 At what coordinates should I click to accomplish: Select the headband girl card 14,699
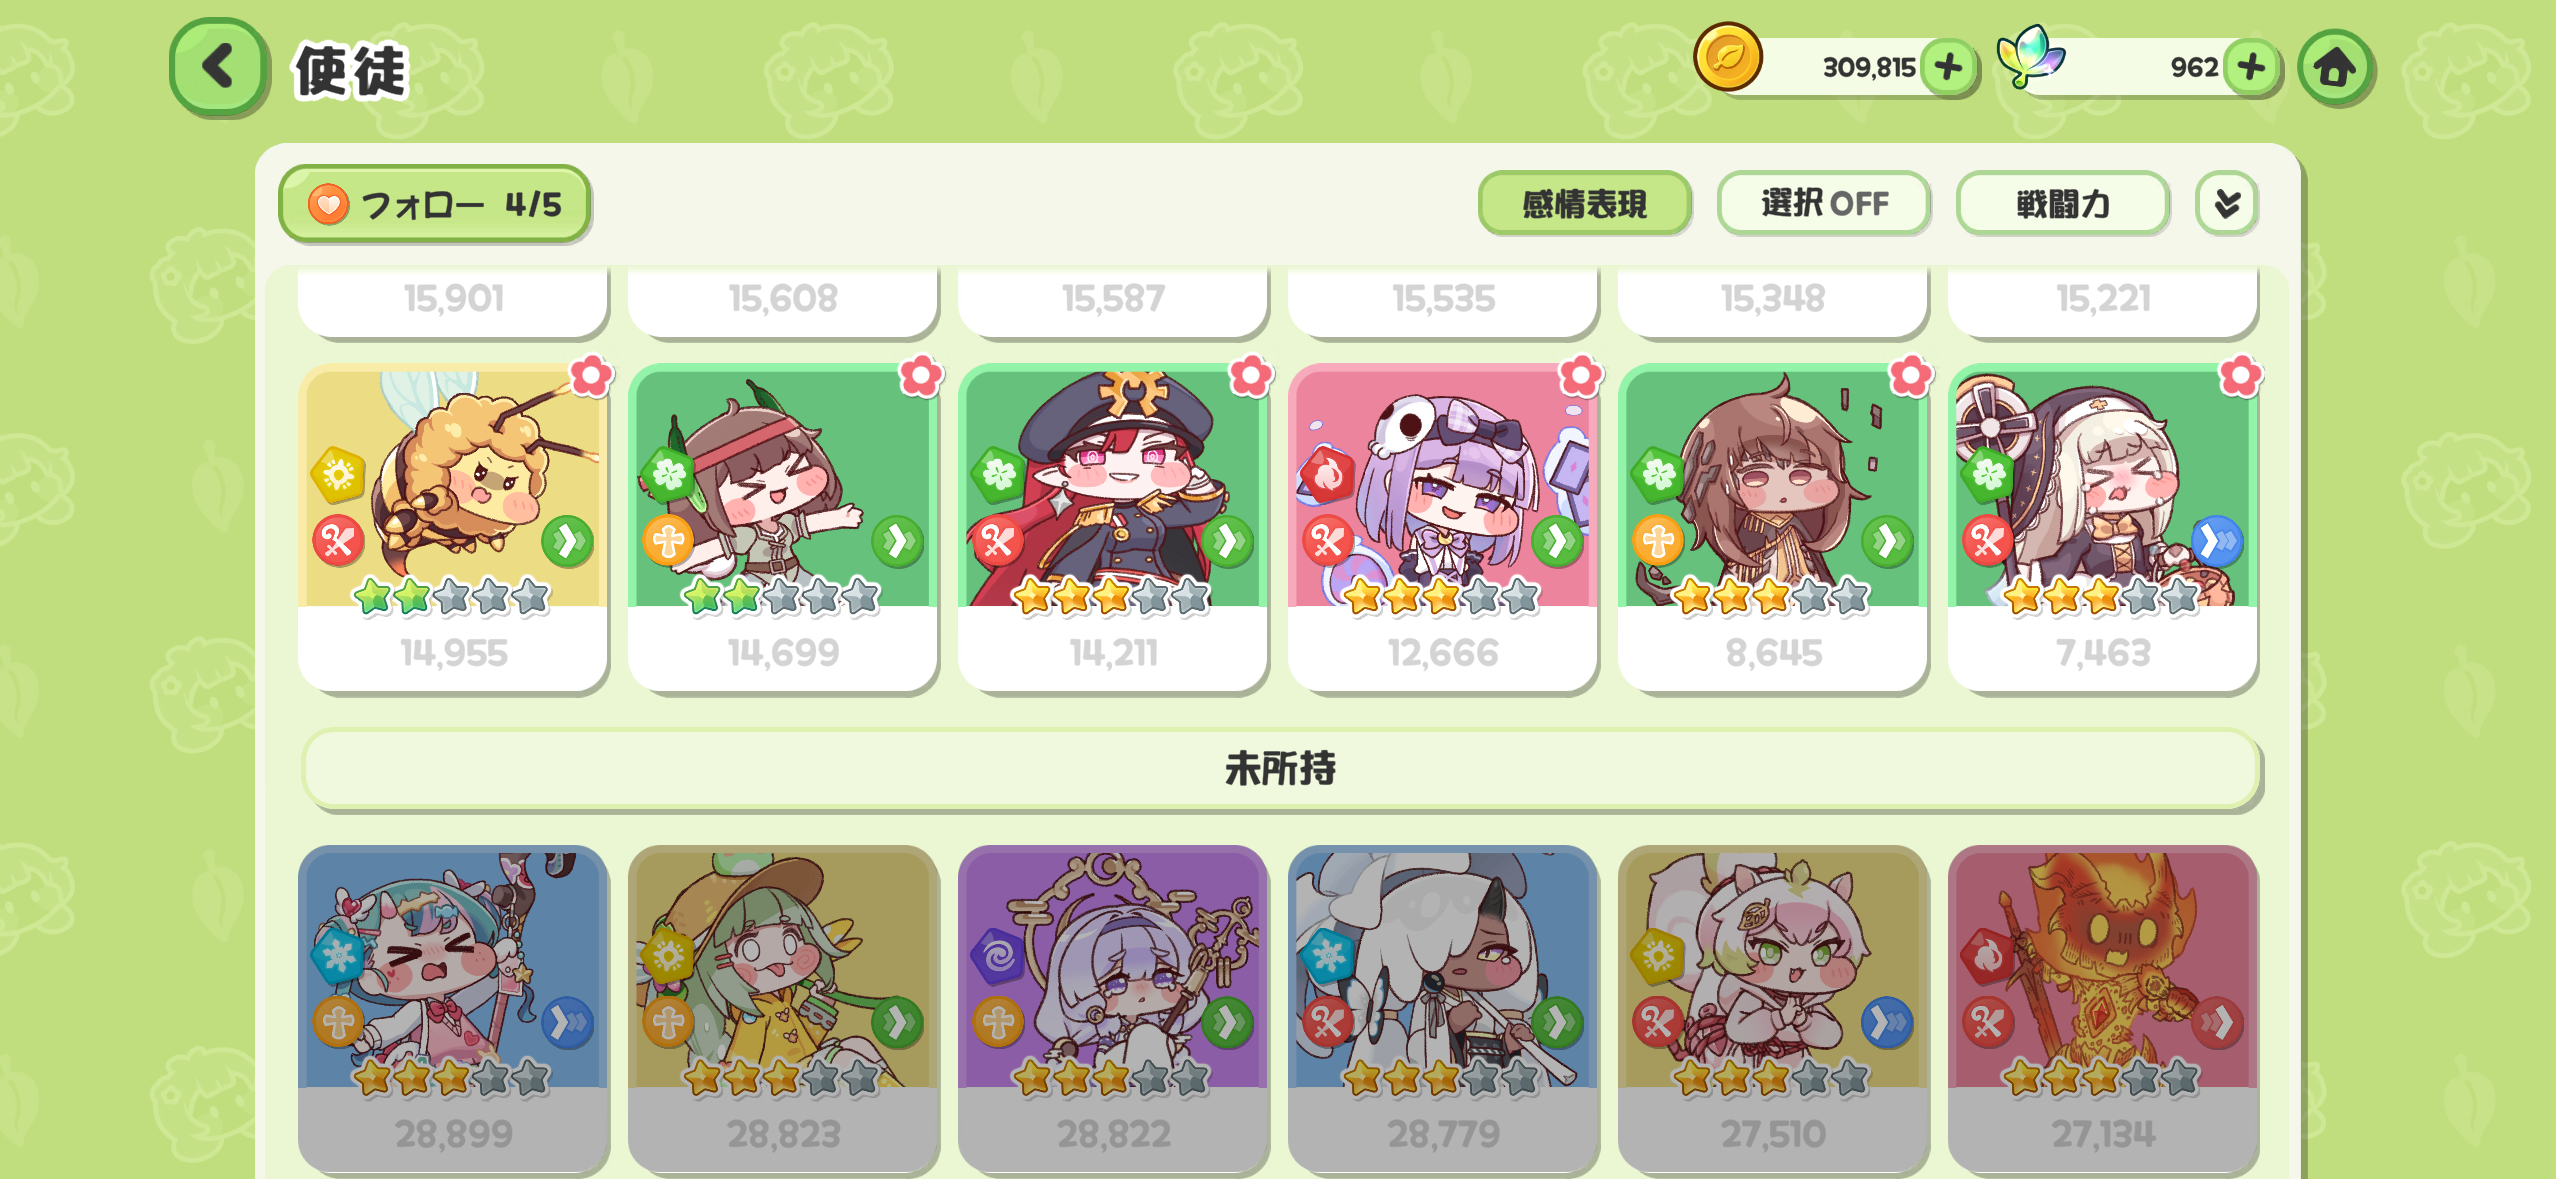click(783, 528)
